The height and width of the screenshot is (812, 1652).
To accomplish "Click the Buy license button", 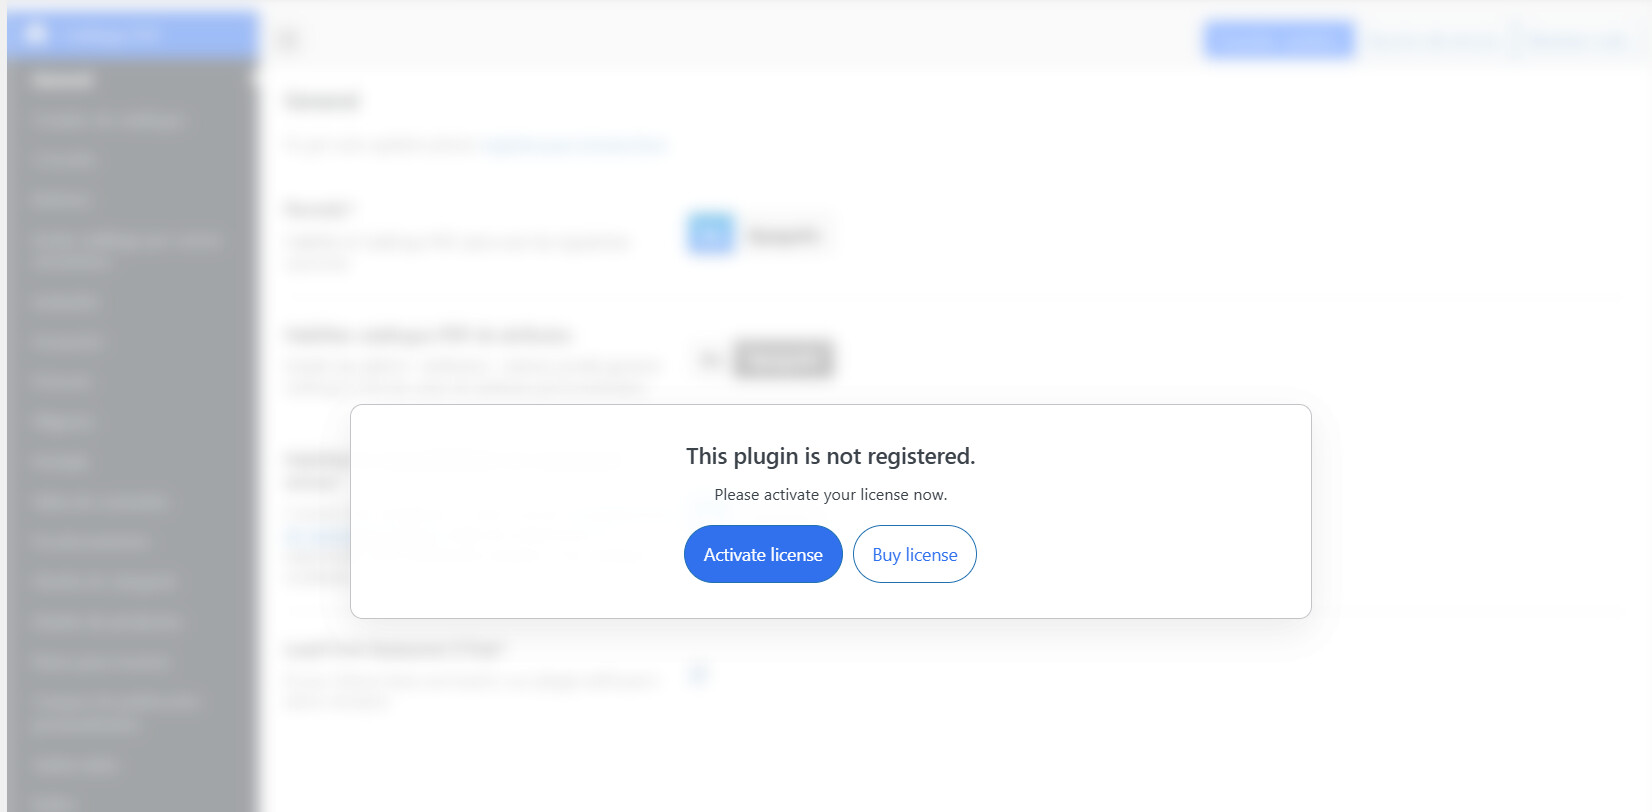I will pyautogui.click(x=914, y=554).
